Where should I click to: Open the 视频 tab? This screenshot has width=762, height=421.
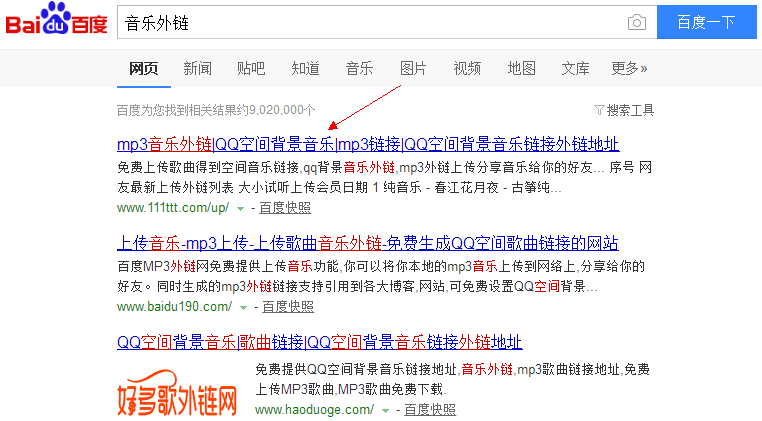pos(467,69)
